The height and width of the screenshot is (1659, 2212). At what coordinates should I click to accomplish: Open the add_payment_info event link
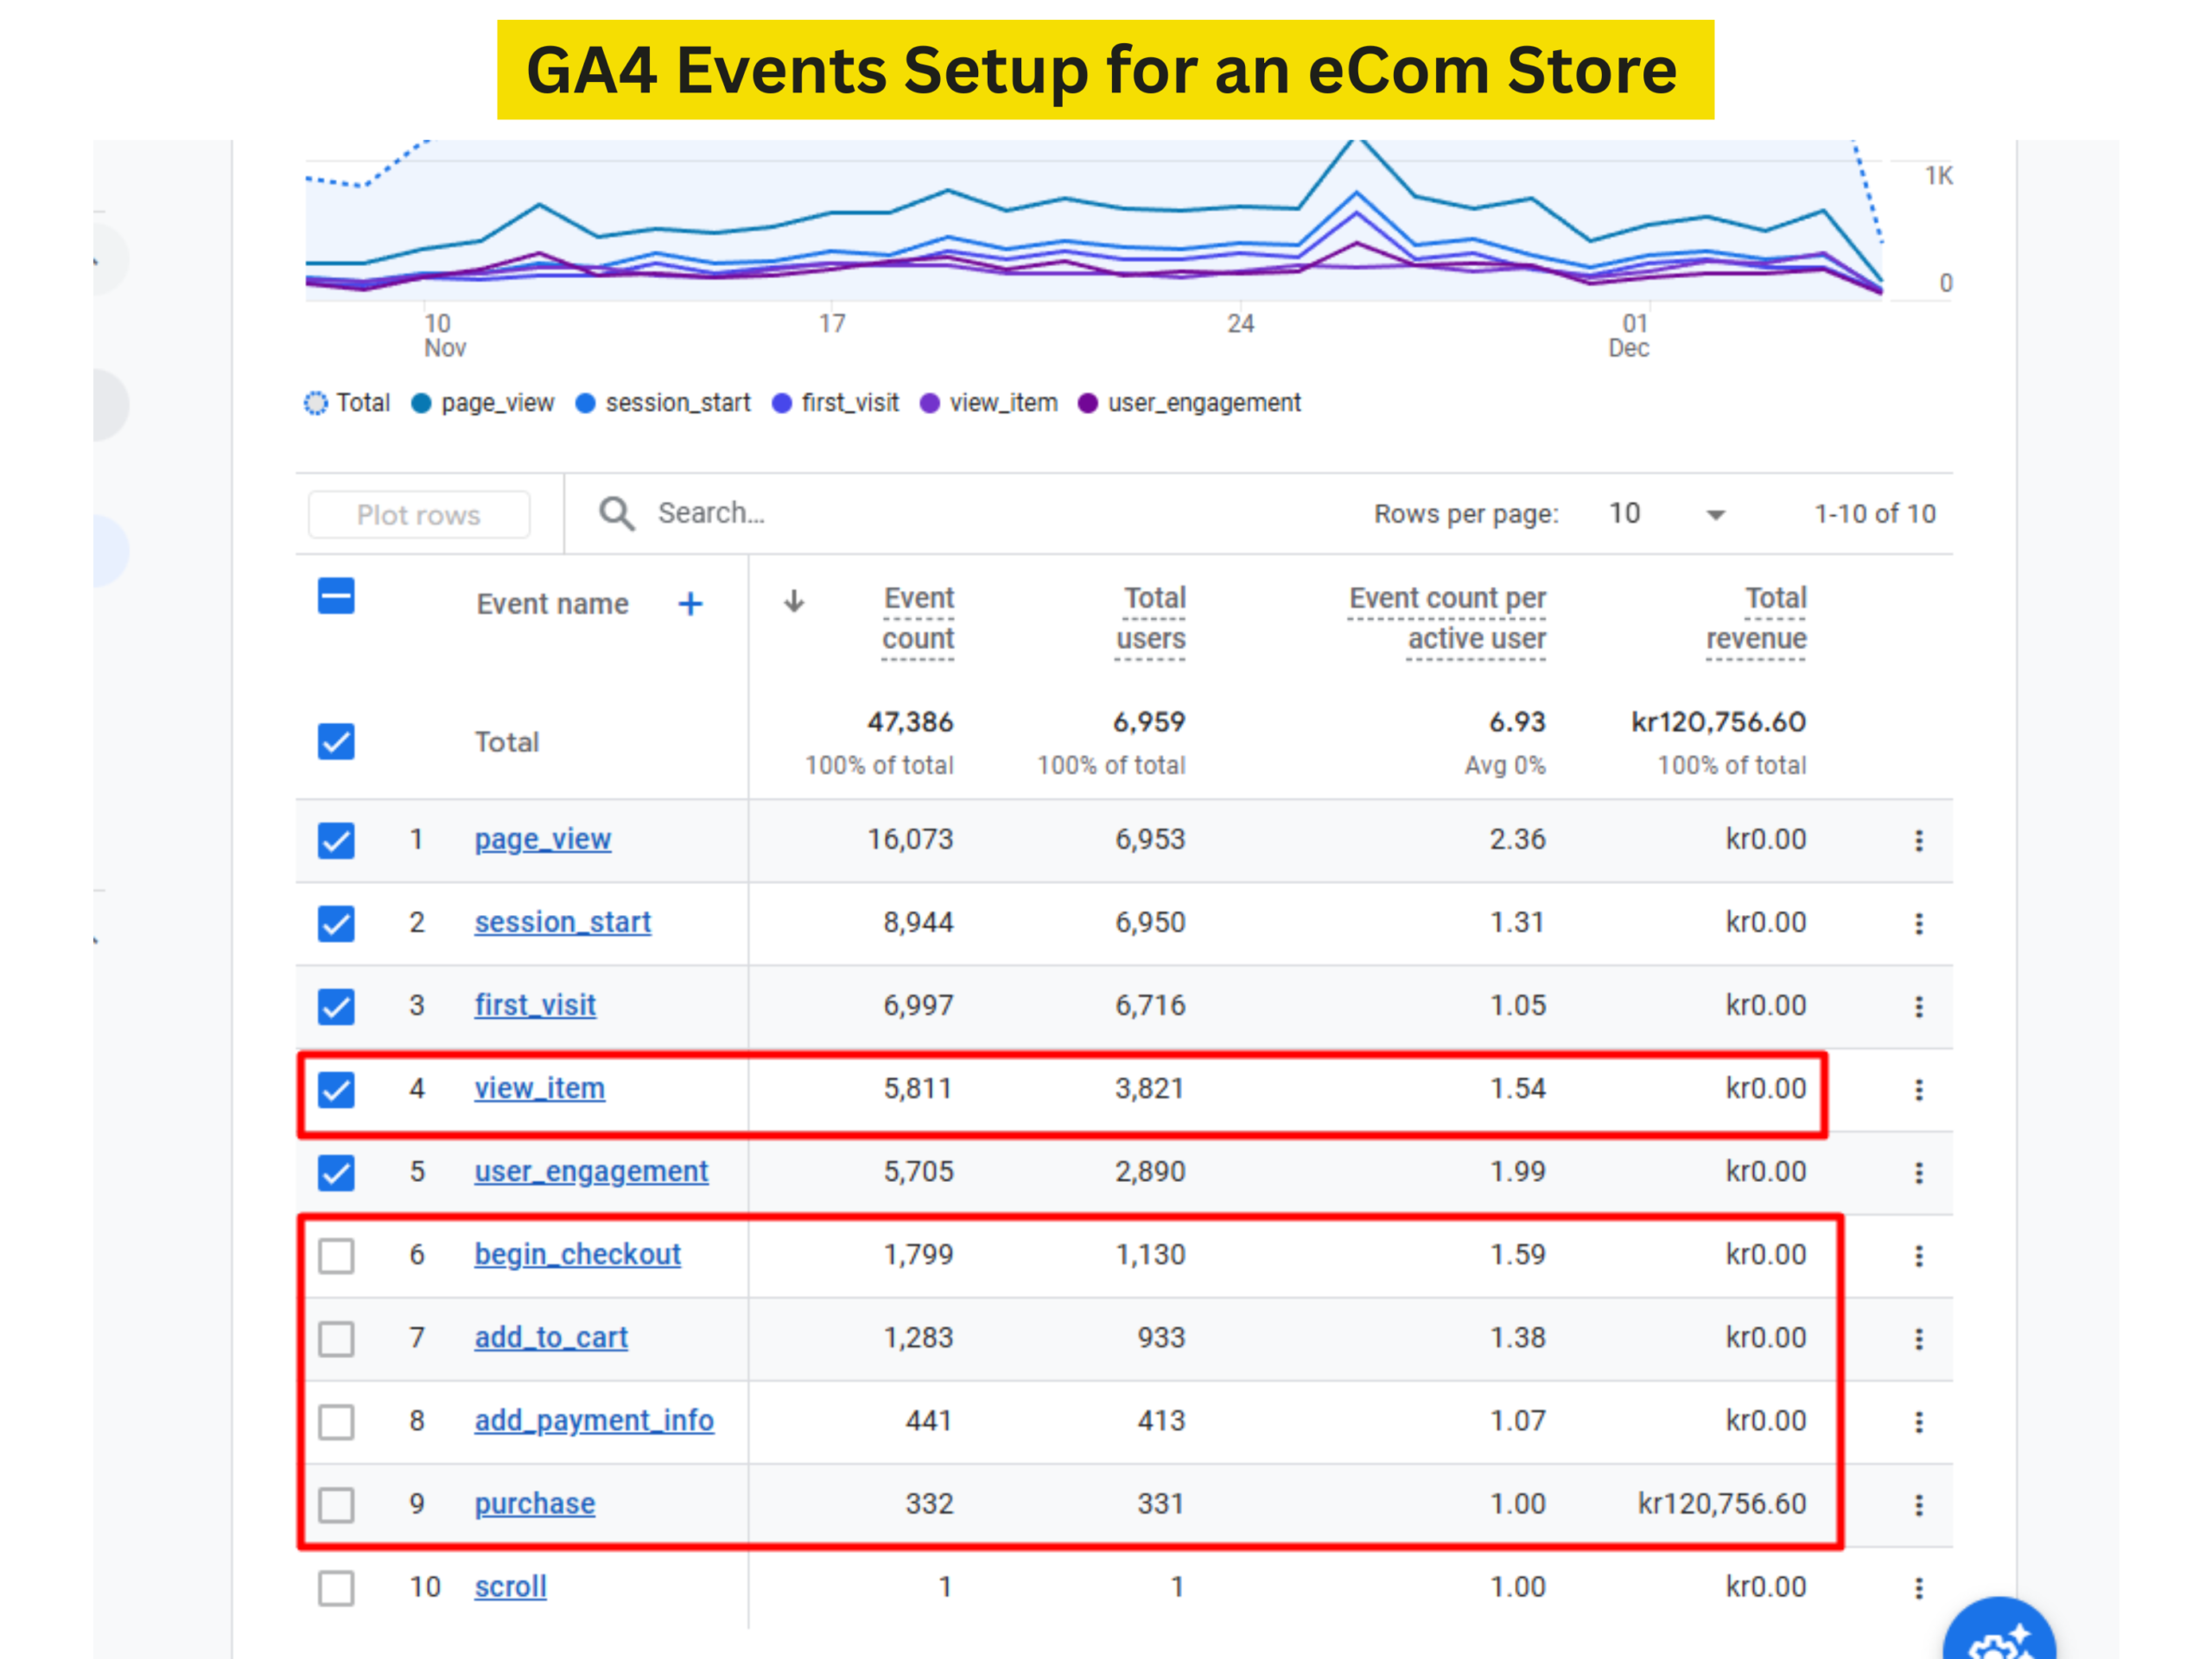point(594,1420)
